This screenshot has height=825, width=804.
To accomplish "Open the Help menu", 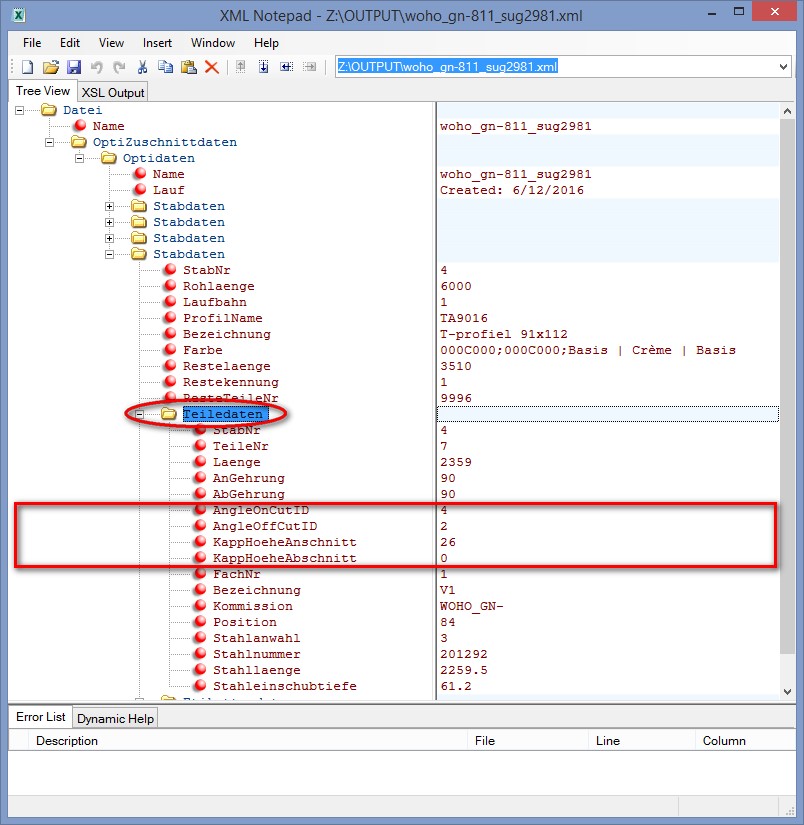I will 266,43.
